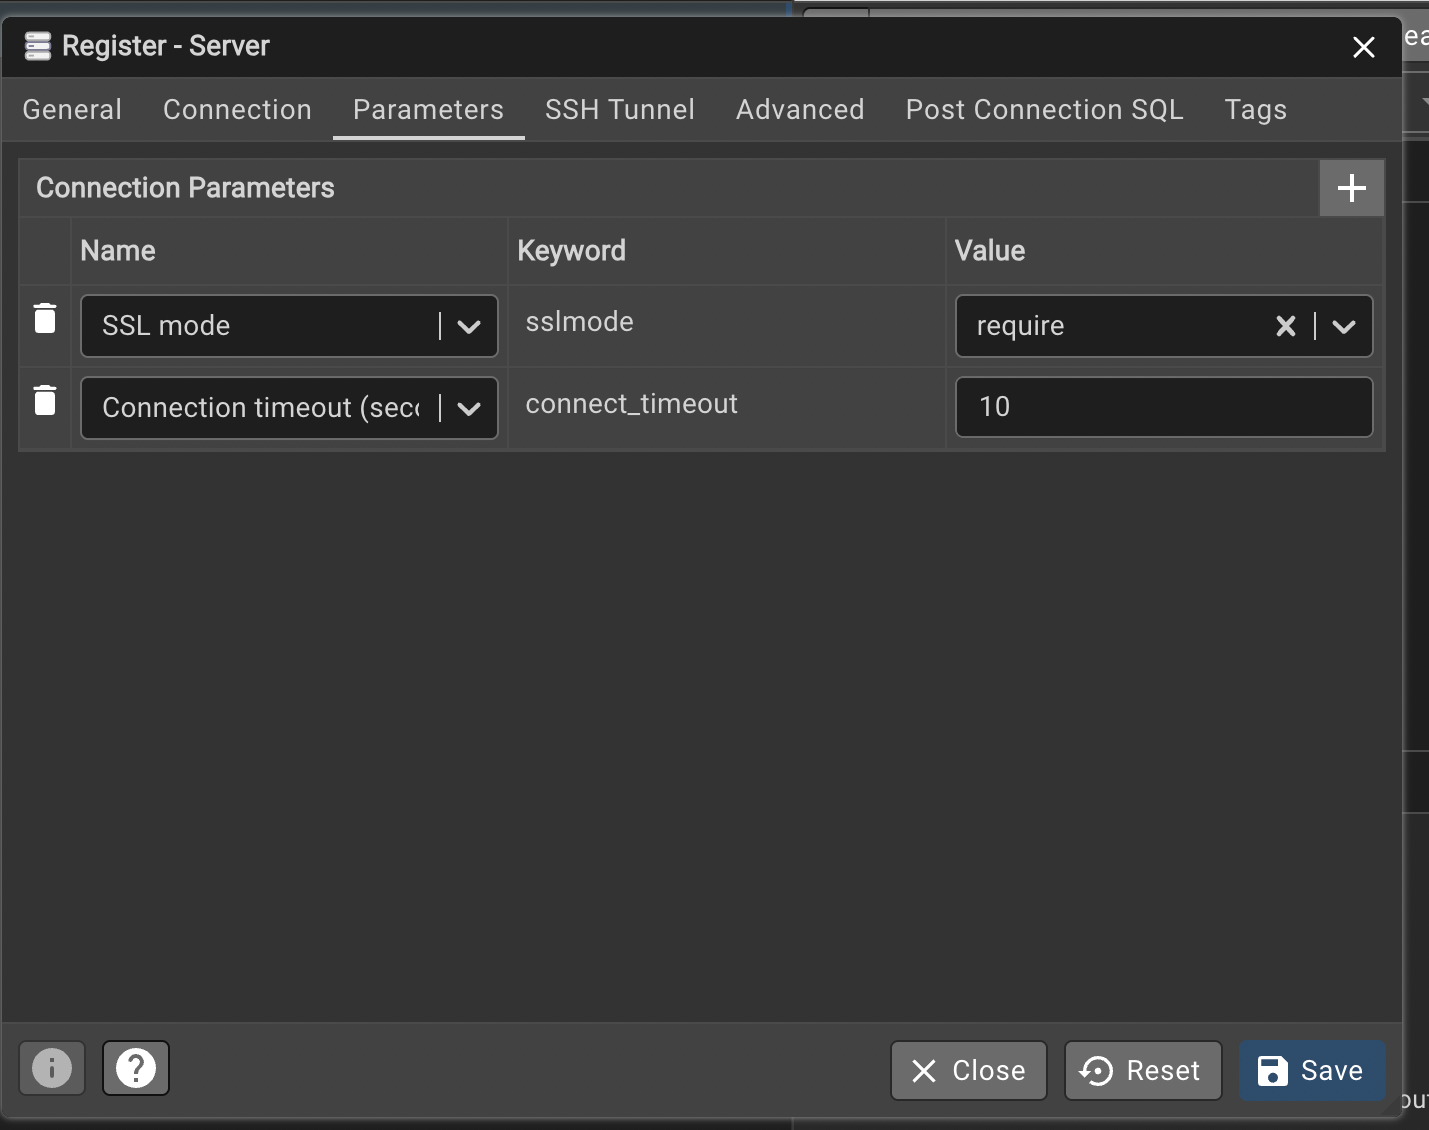Save the server registration
1429x1130 pixels.
1311,1070
